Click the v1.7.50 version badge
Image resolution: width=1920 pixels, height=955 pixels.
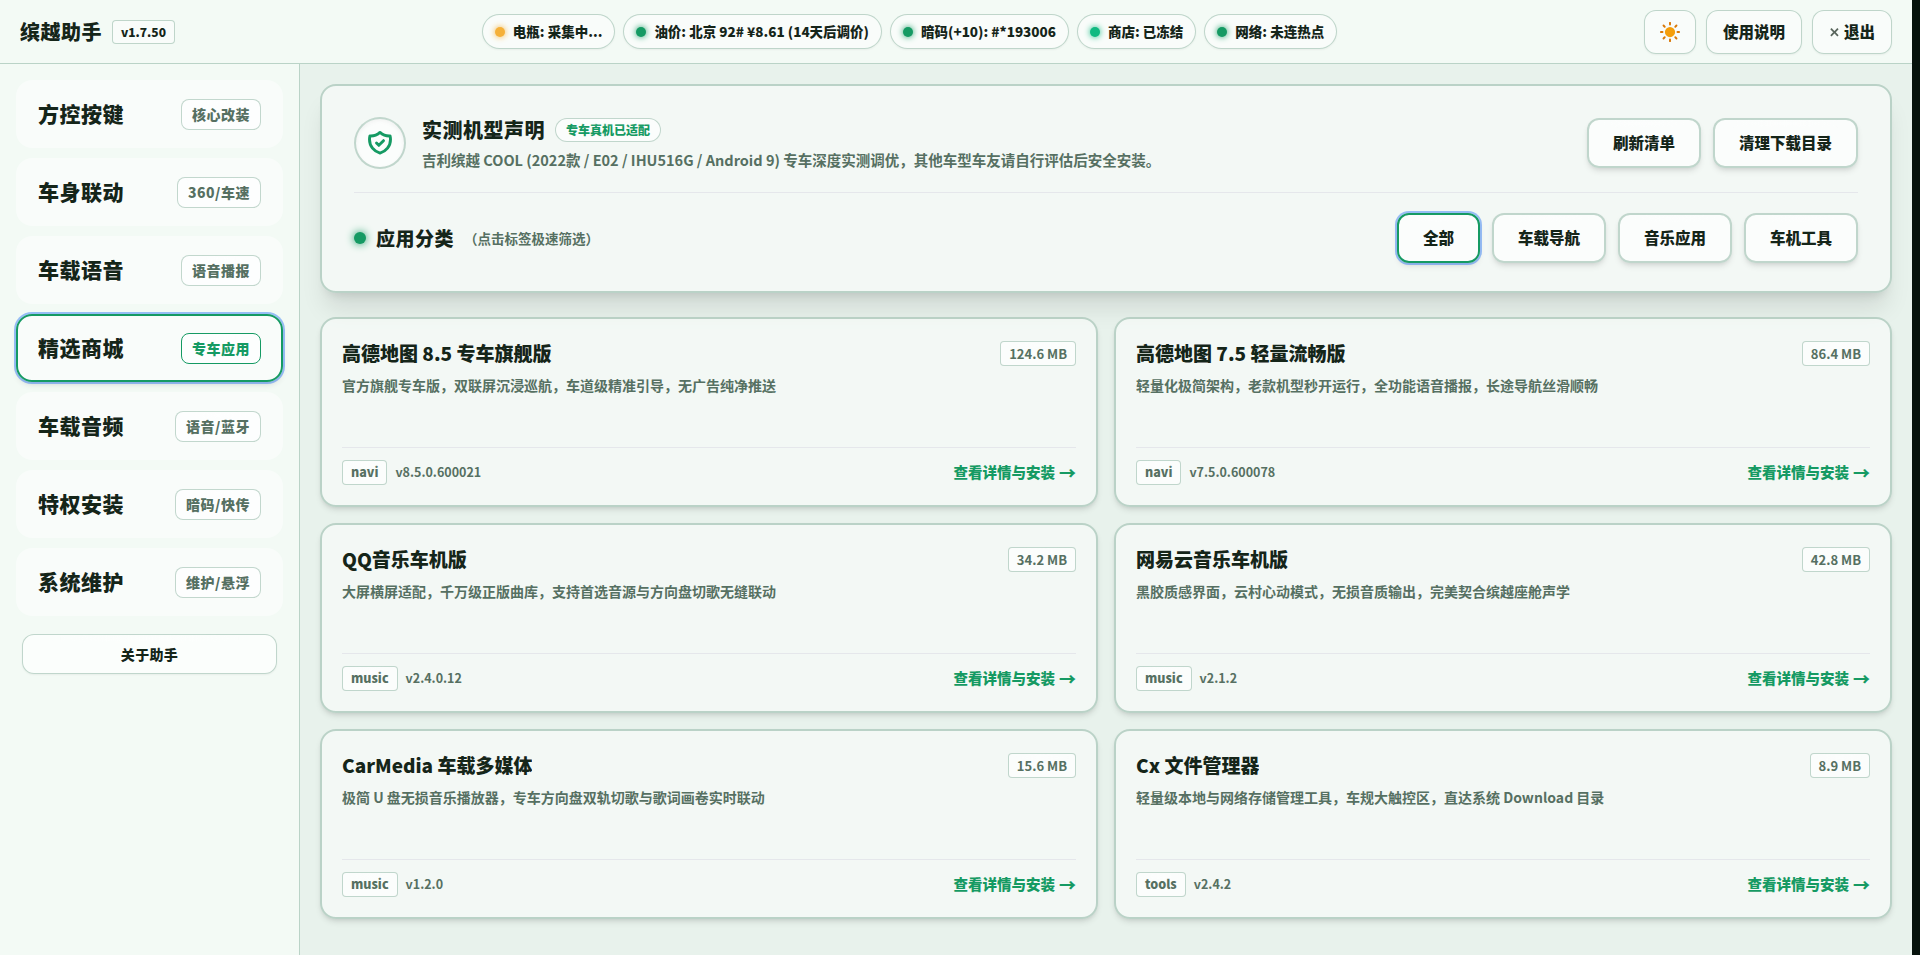coord(143,32)
